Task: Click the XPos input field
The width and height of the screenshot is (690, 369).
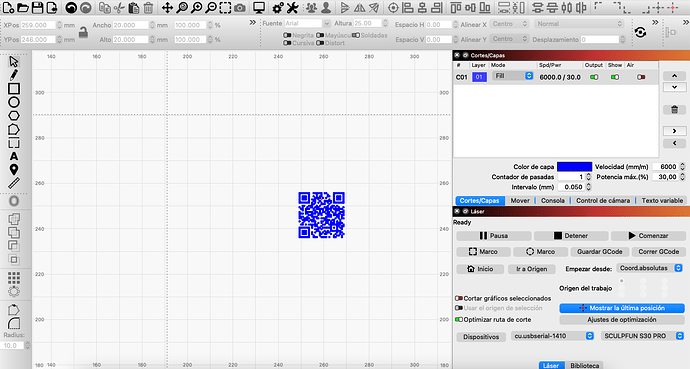Action: 38,26
